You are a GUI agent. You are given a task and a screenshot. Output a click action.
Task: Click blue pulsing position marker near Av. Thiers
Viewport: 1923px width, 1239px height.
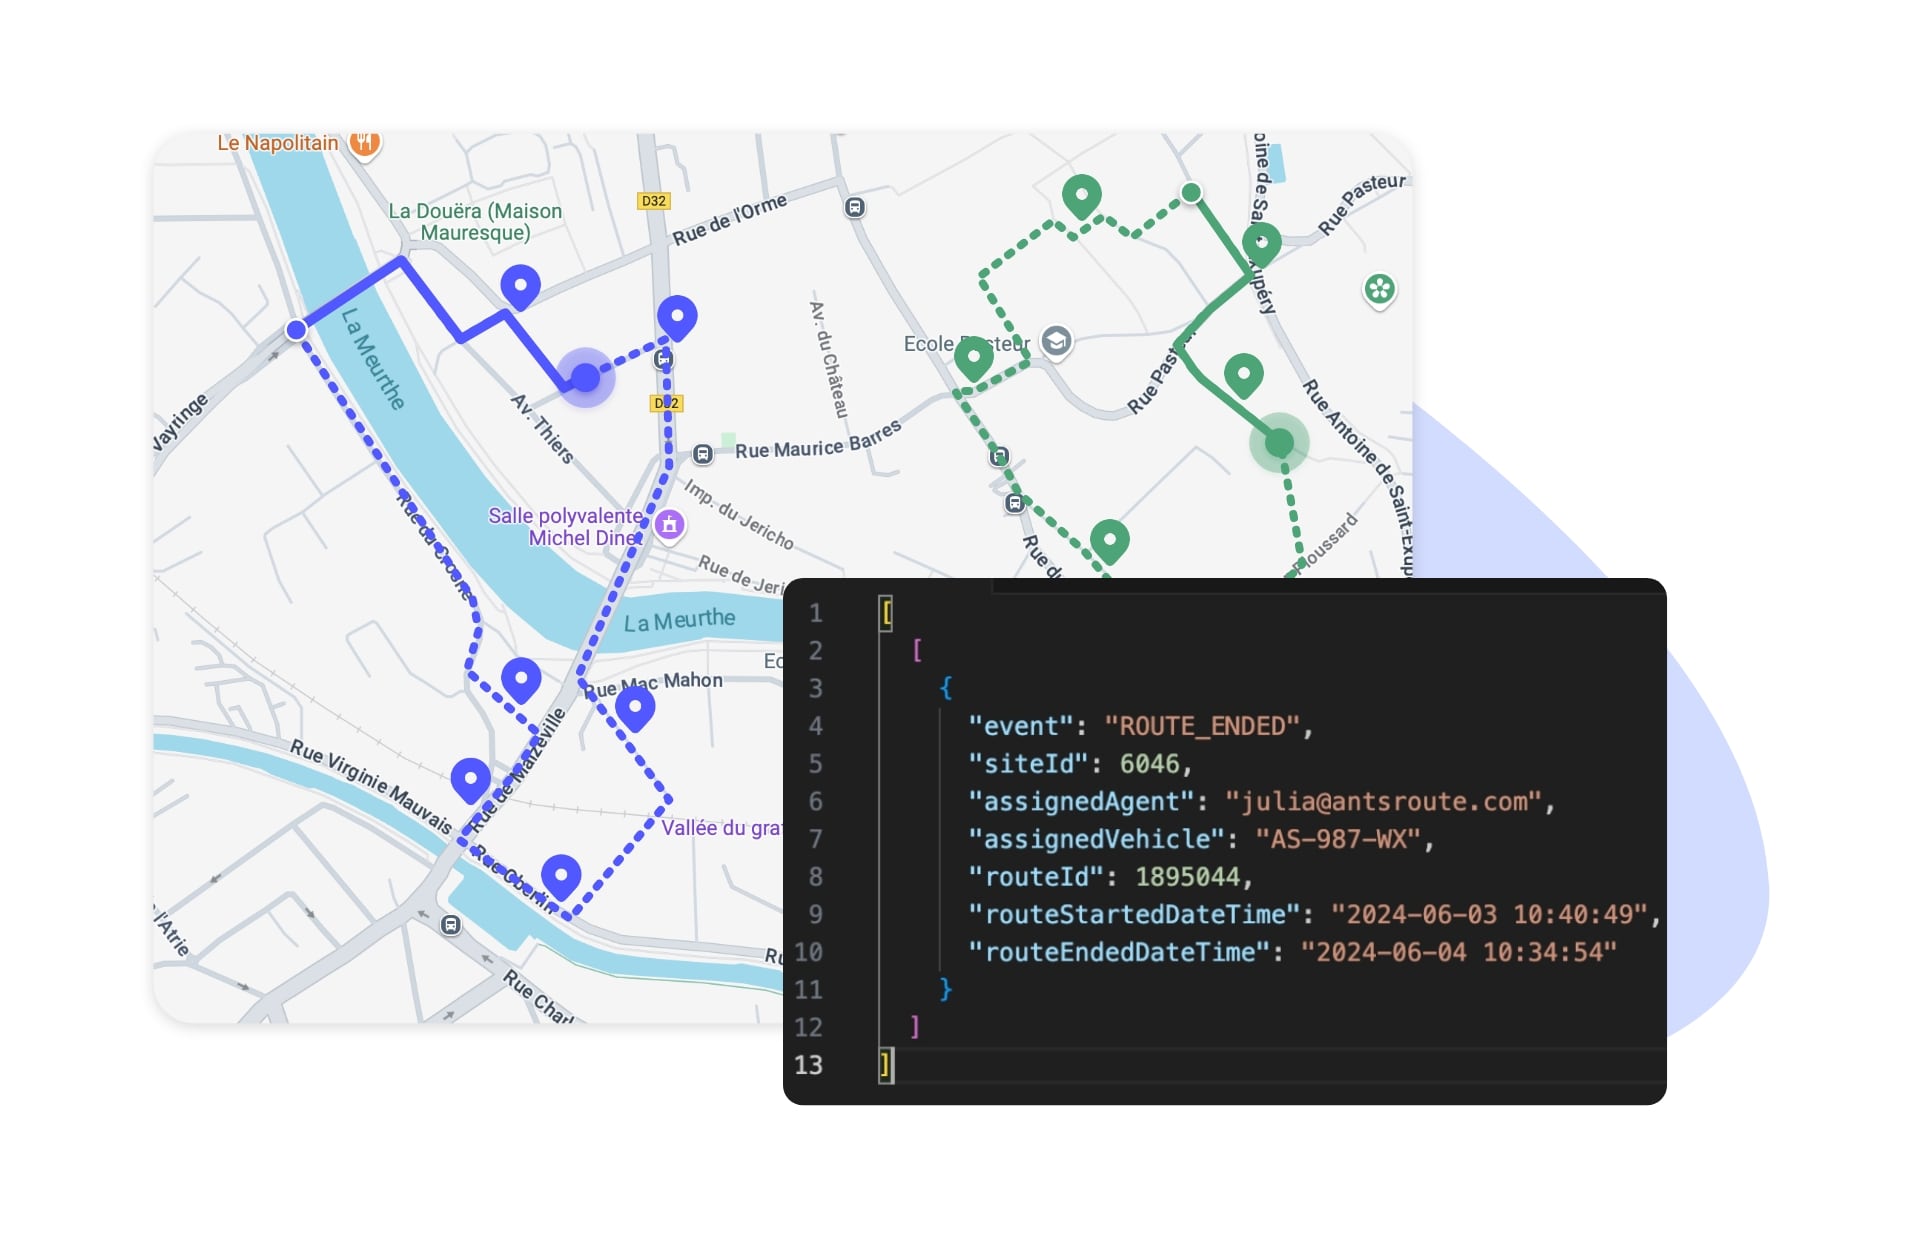585,378
